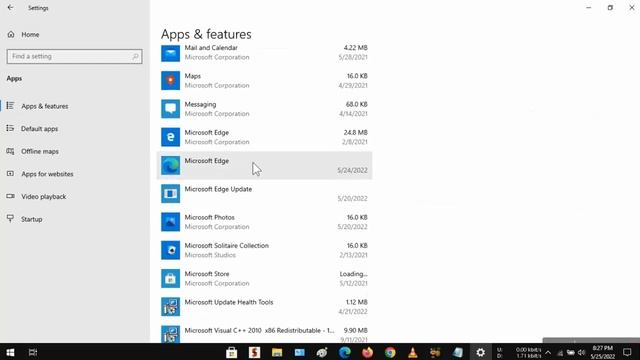640x360 pixels.
Task: Select the Messaging entry name
Action: (x=200, y=104)
